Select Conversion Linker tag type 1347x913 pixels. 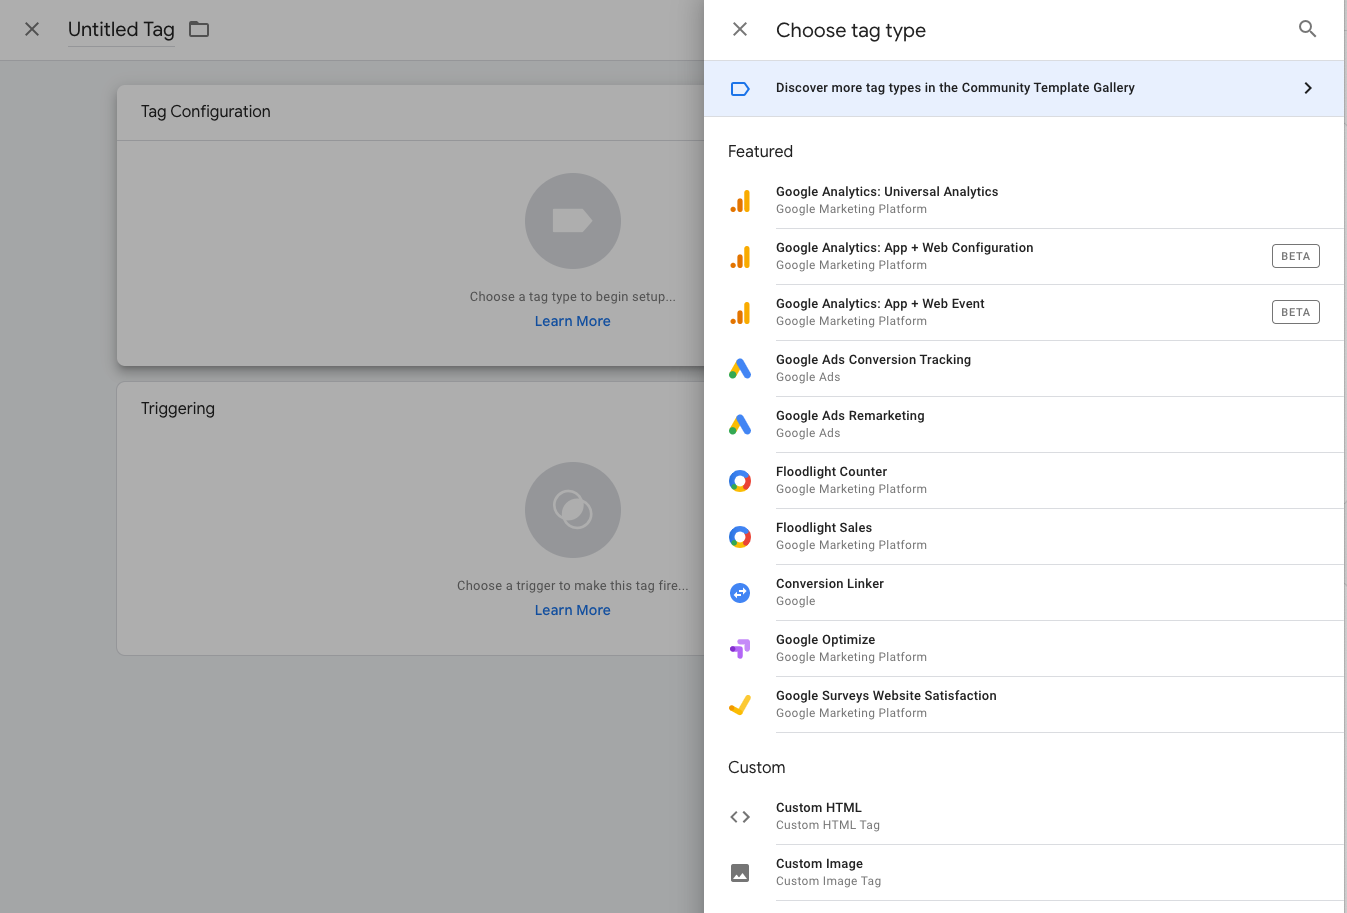pos(1024,593)
